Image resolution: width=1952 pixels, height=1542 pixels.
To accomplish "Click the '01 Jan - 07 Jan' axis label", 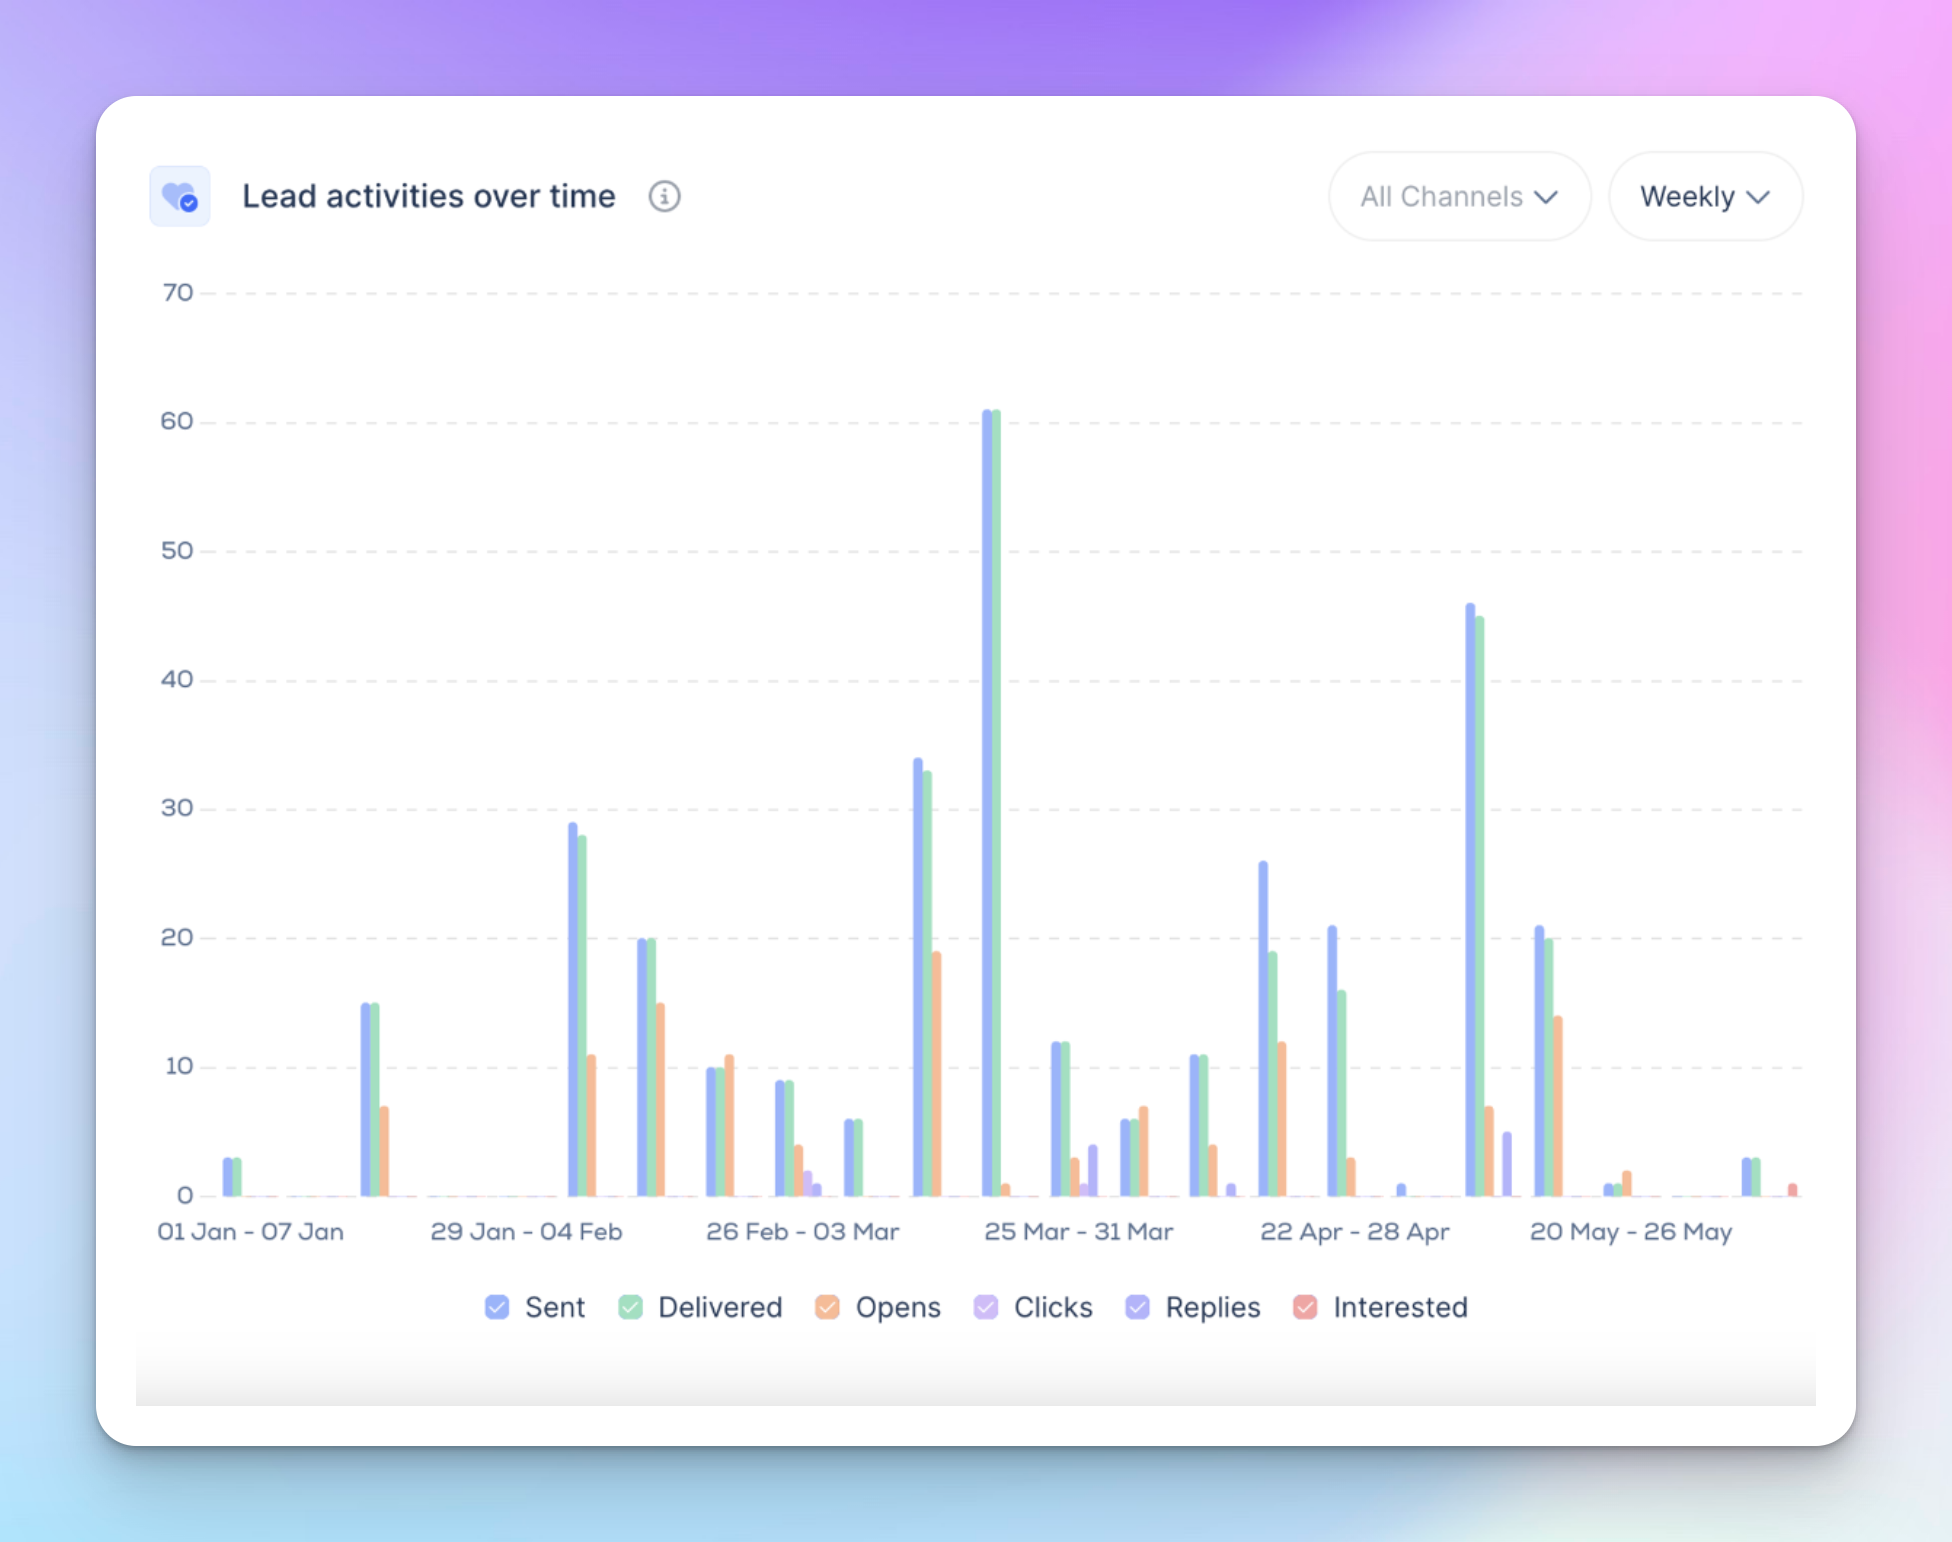I will pyautogui.click(x=251, y=1232).
